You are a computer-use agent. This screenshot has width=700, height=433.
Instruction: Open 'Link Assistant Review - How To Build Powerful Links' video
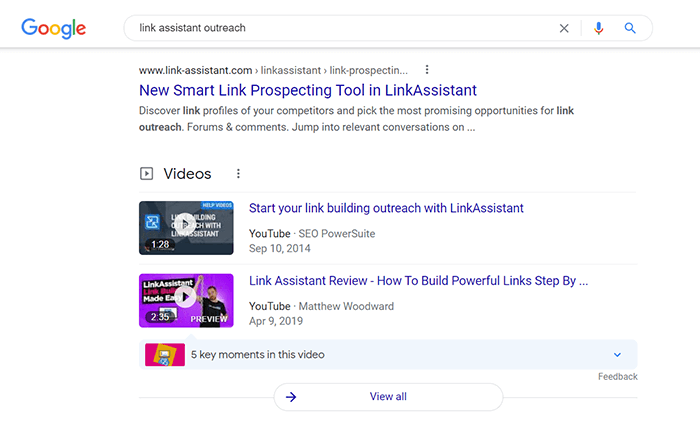point(418,281)
